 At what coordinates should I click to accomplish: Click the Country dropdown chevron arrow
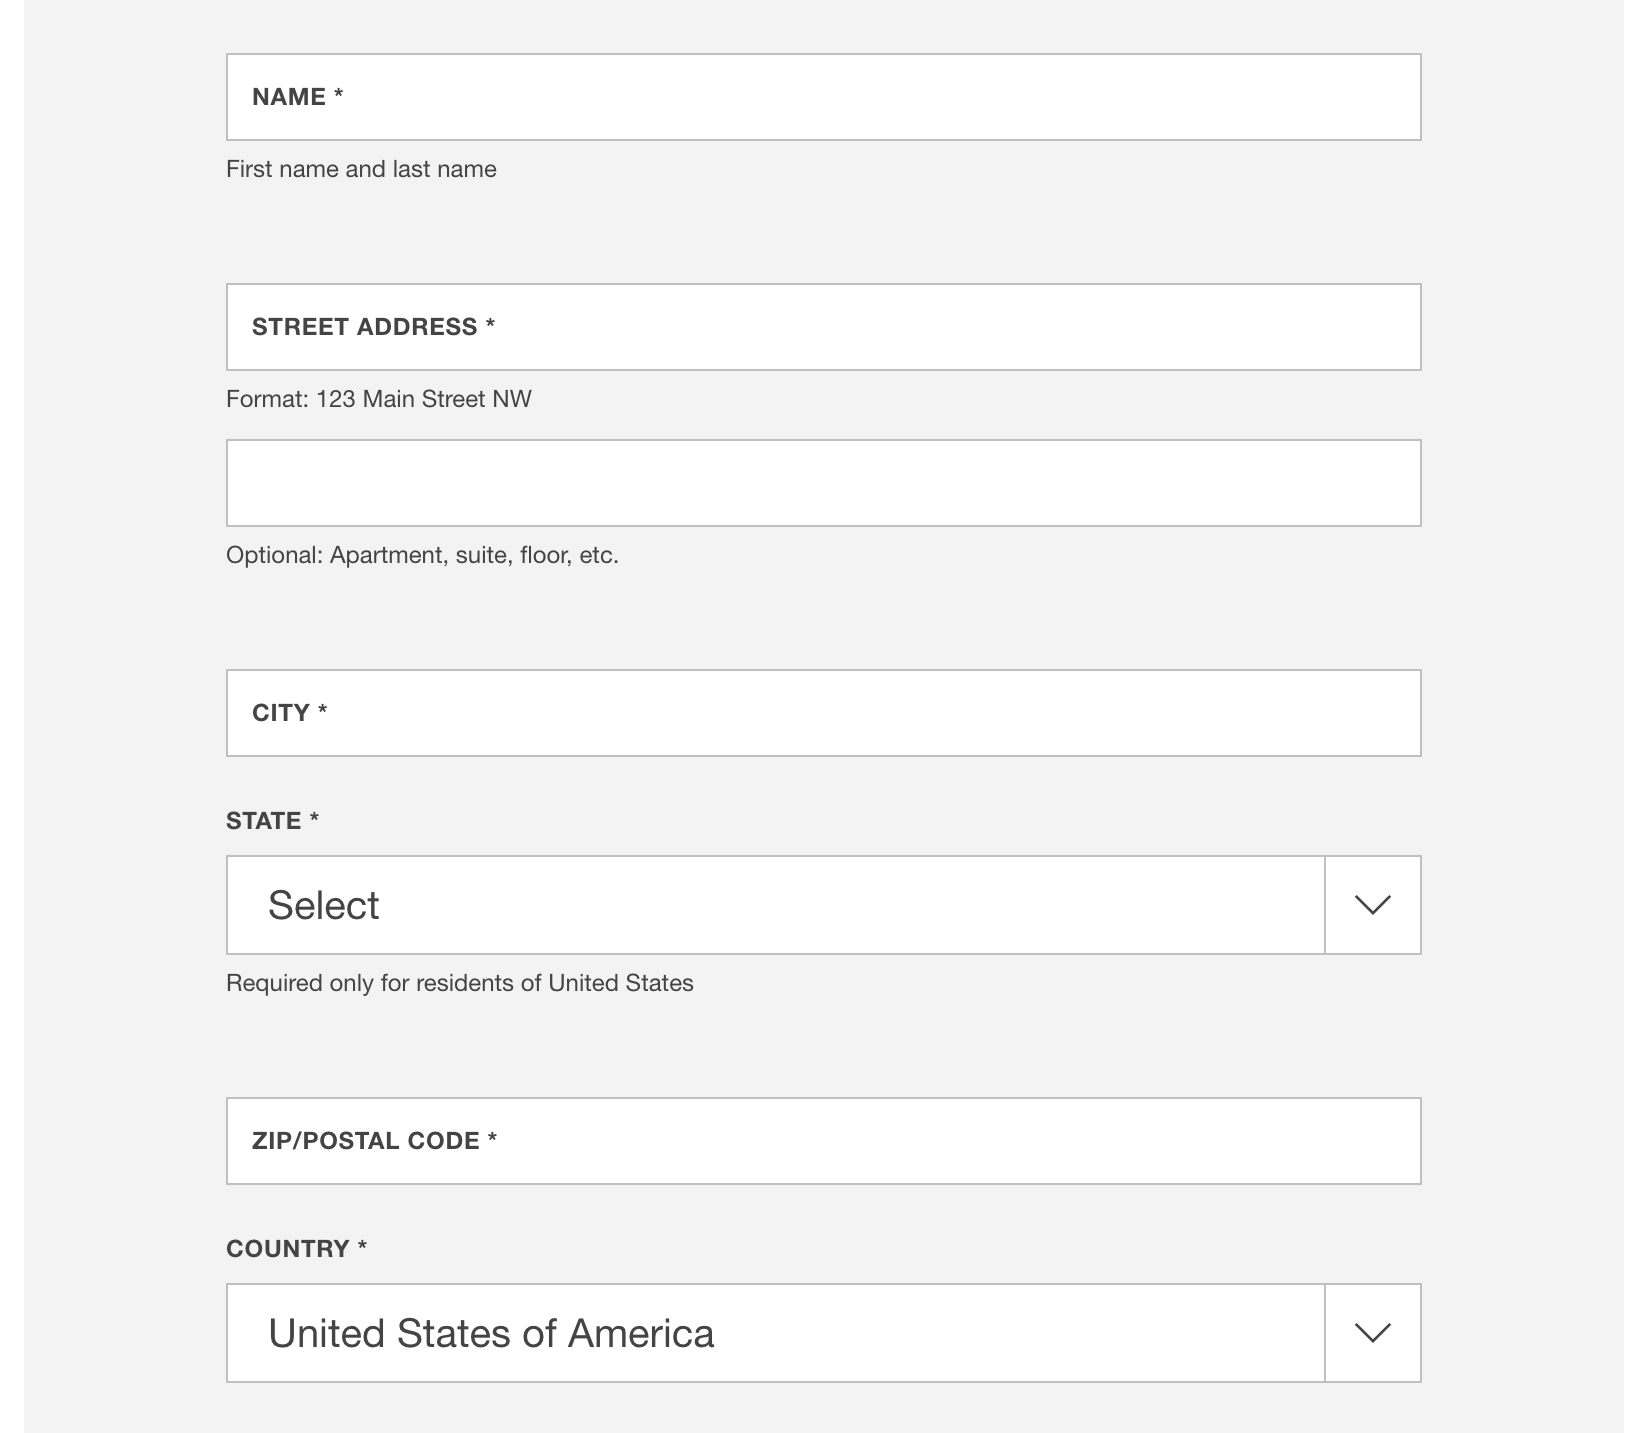coord(1372,1333)
